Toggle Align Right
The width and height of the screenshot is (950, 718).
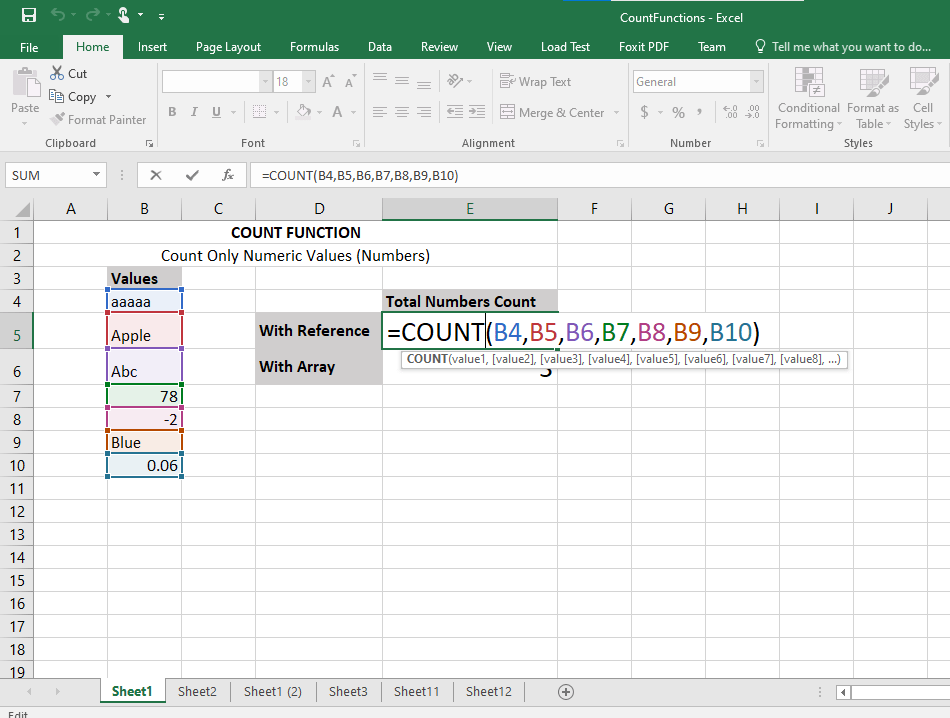click(x=424, y=112)
